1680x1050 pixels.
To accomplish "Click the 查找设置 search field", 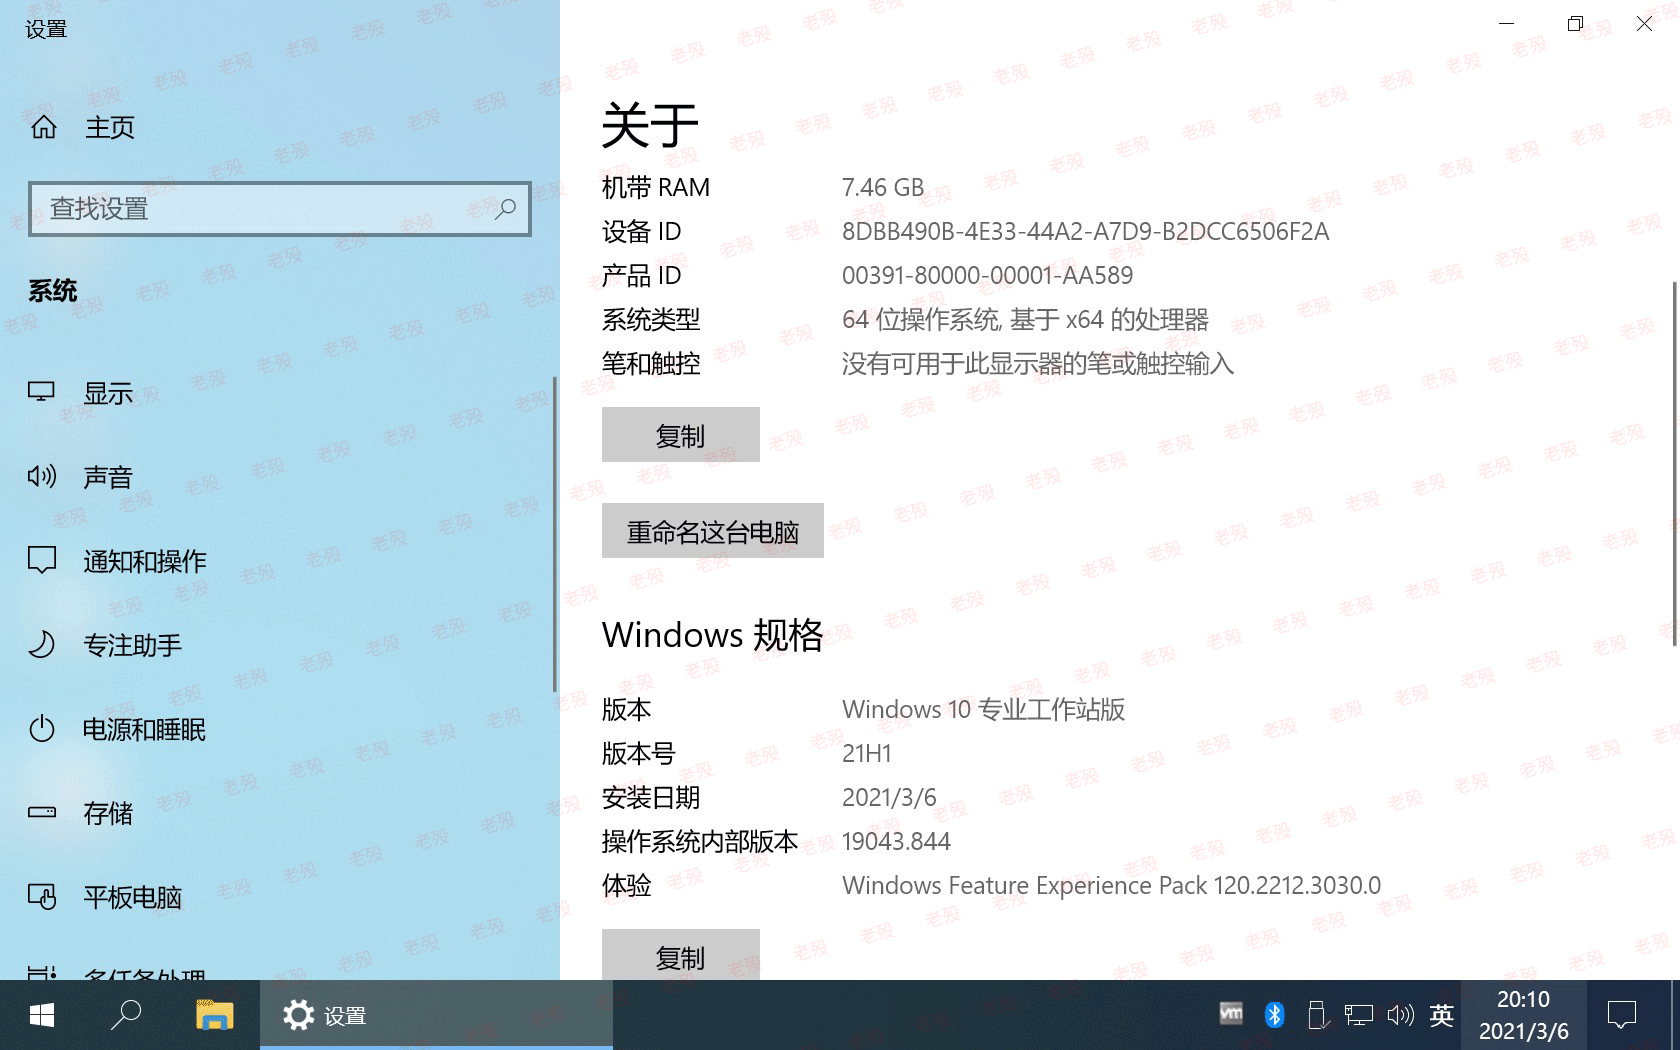I will 280,208.
